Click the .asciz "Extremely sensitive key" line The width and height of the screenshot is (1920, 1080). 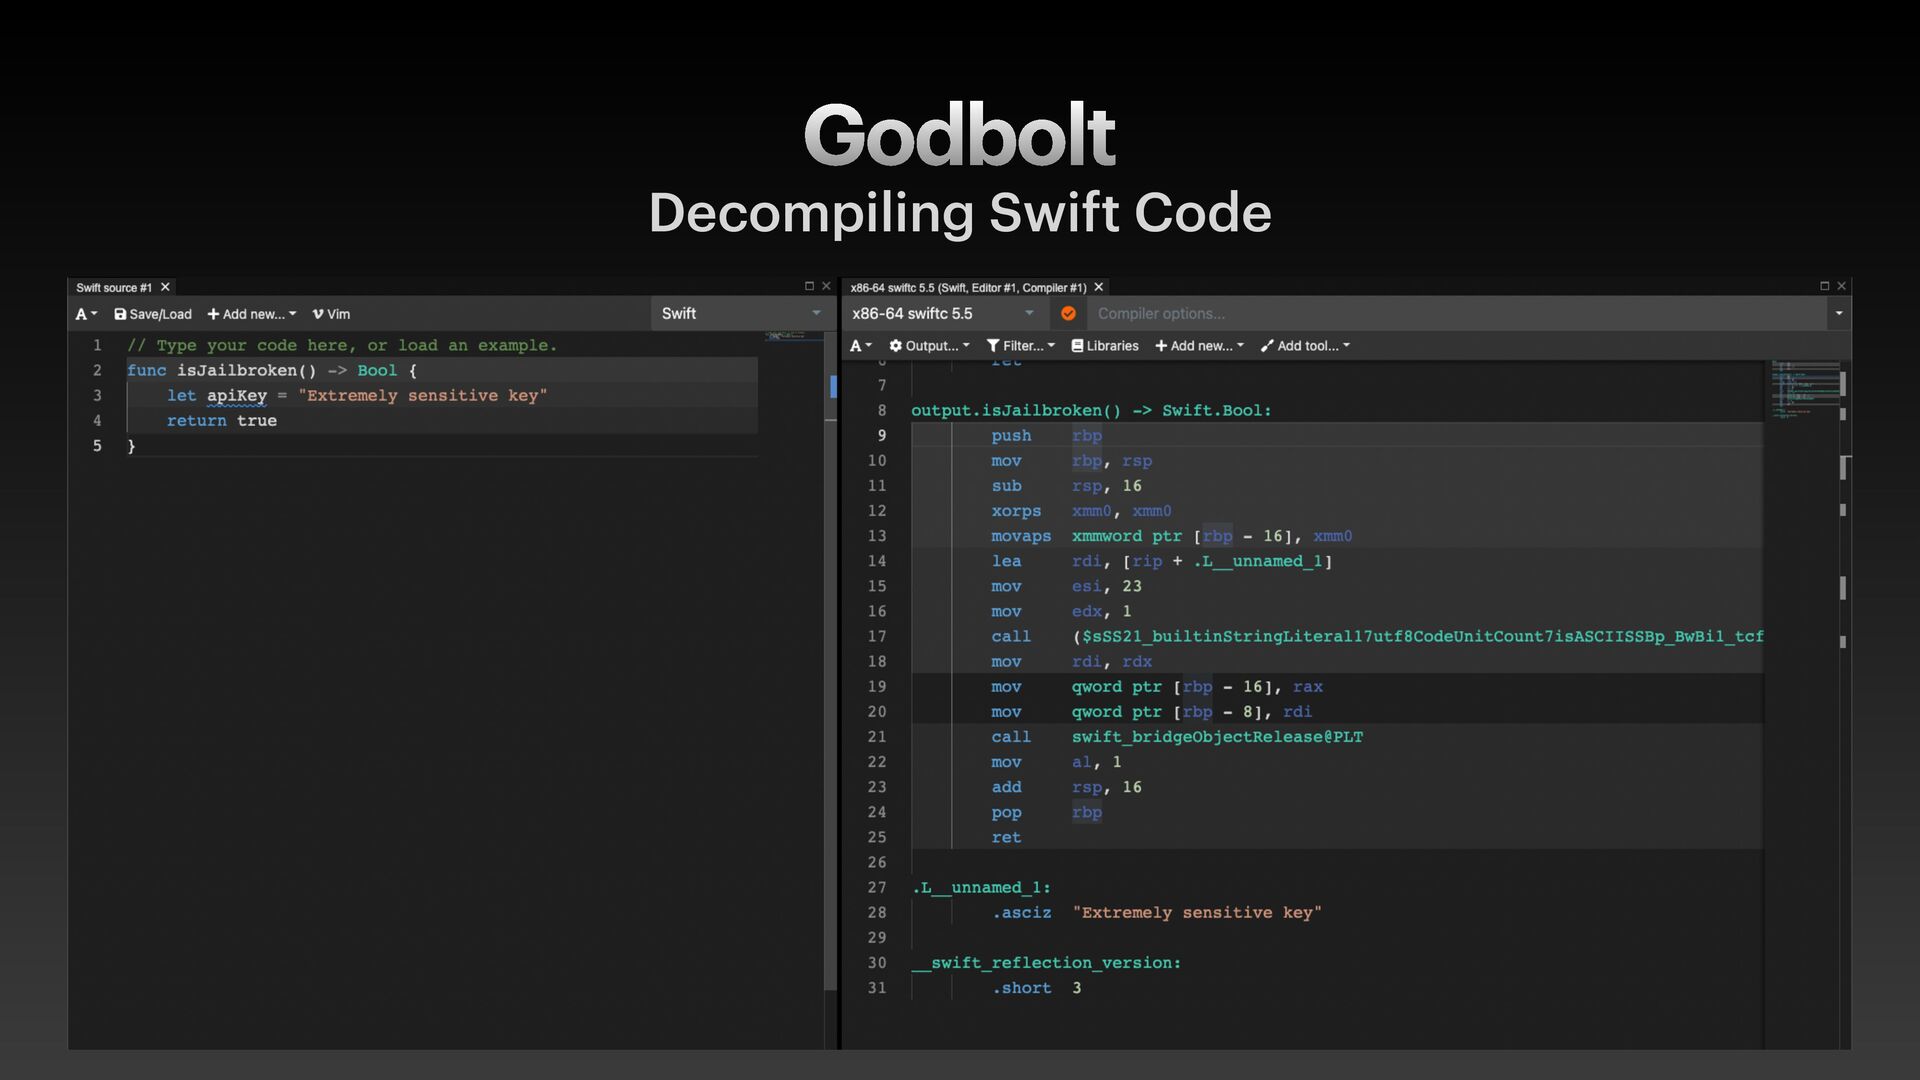[x=1156, y=913]
